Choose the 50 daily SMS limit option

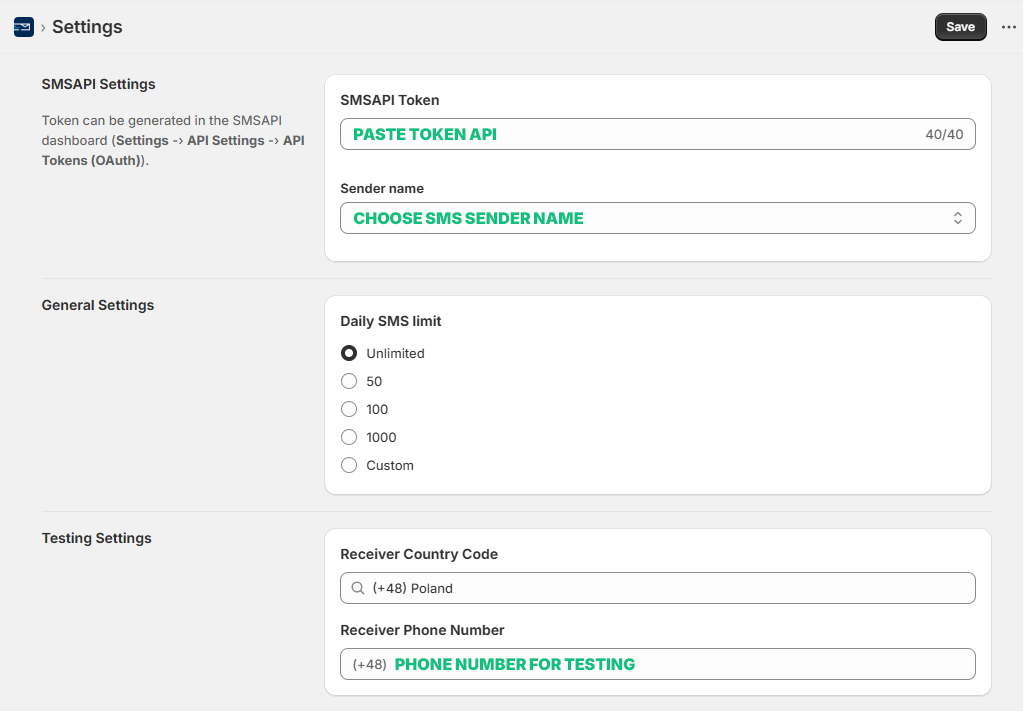click(x=349, y=381)
